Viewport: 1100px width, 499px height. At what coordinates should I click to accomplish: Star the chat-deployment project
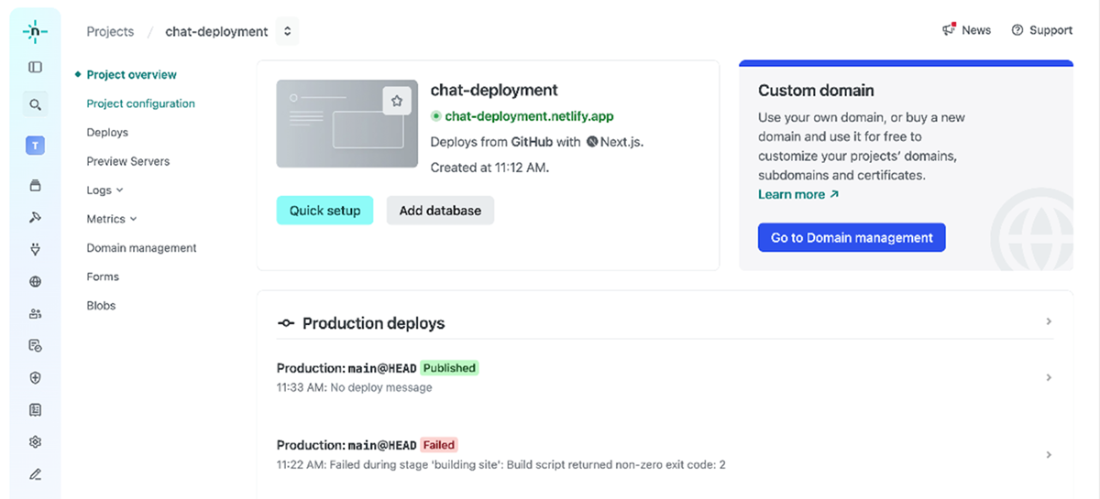tap(397, 101)
